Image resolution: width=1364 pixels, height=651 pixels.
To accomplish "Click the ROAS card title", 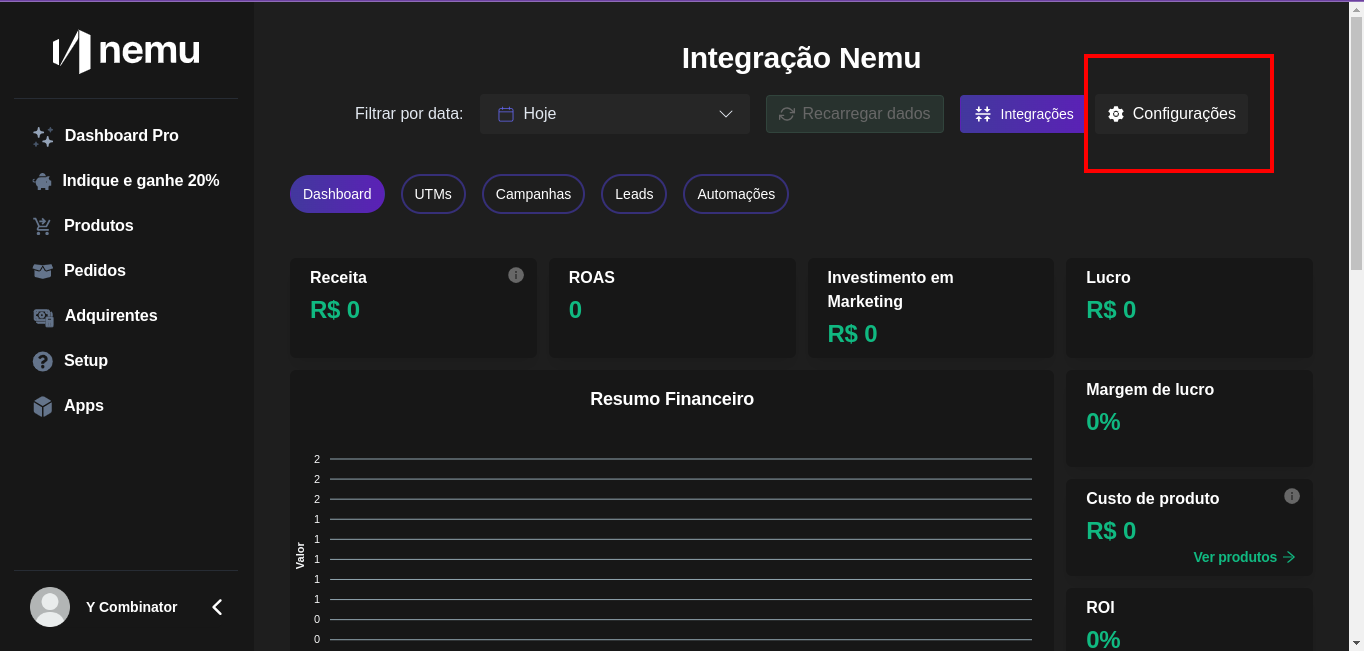I will 592,277.
